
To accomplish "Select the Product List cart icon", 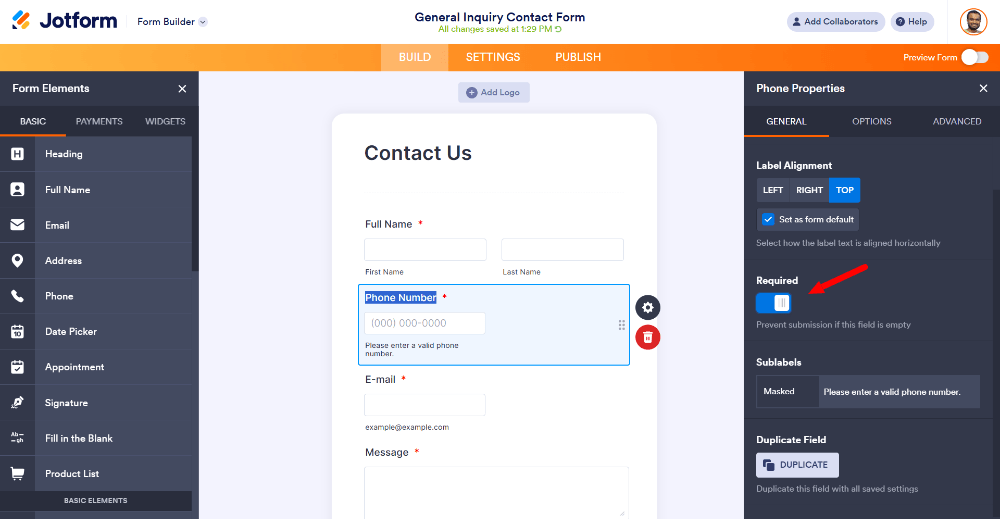I will click(17, 474).
